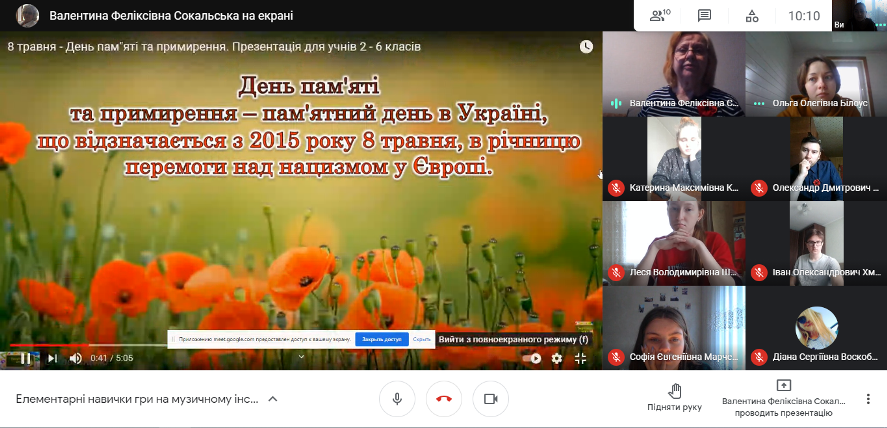Click muted mic icon for Діана Сергіївна
Viewport: 887px width, 428px height.
click(x=759, y=357)
